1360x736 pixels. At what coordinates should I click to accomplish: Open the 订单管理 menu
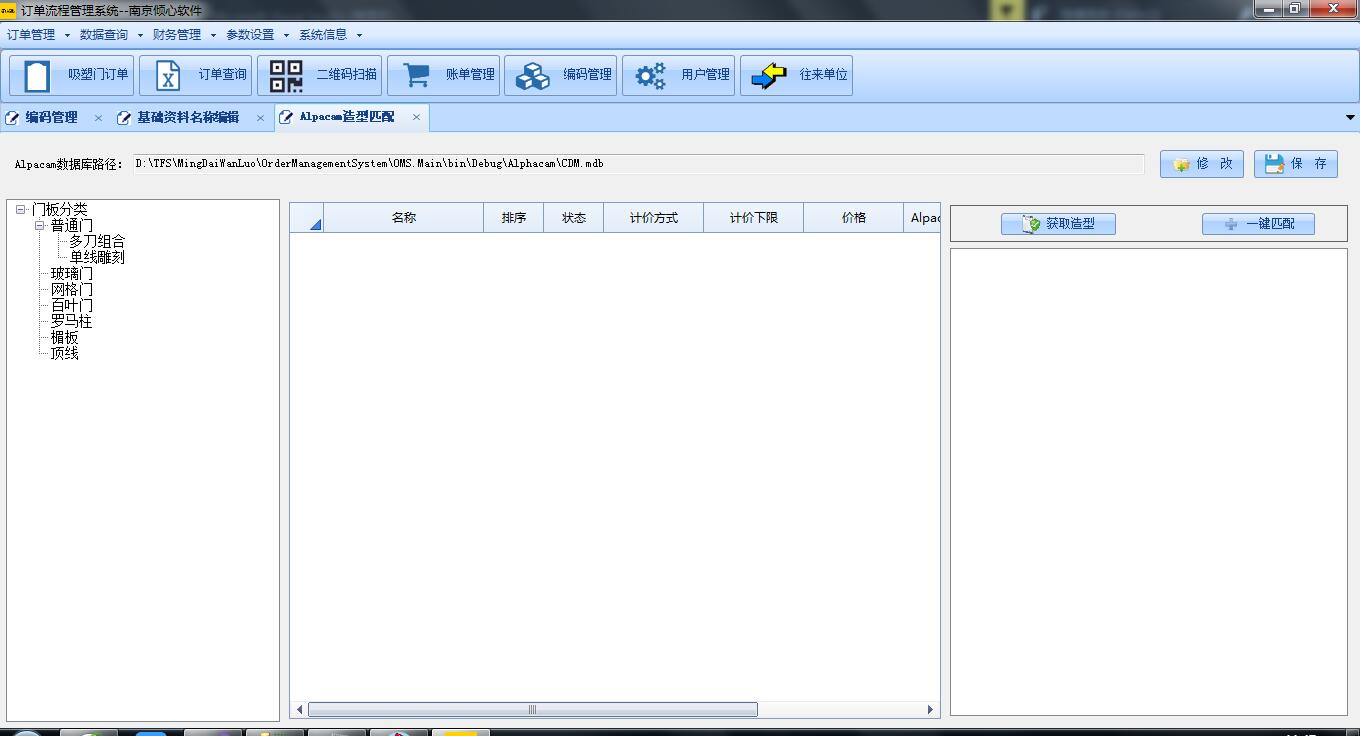tap(38, 35)
